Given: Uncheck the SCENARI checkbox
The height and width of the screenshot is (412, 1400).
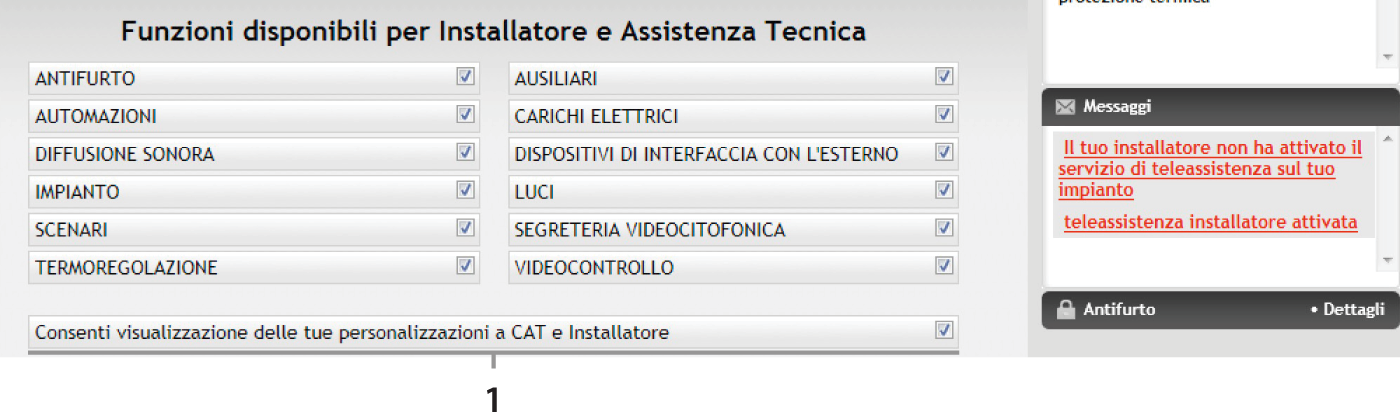Looking at the screenshot, I should coord(465,228).
